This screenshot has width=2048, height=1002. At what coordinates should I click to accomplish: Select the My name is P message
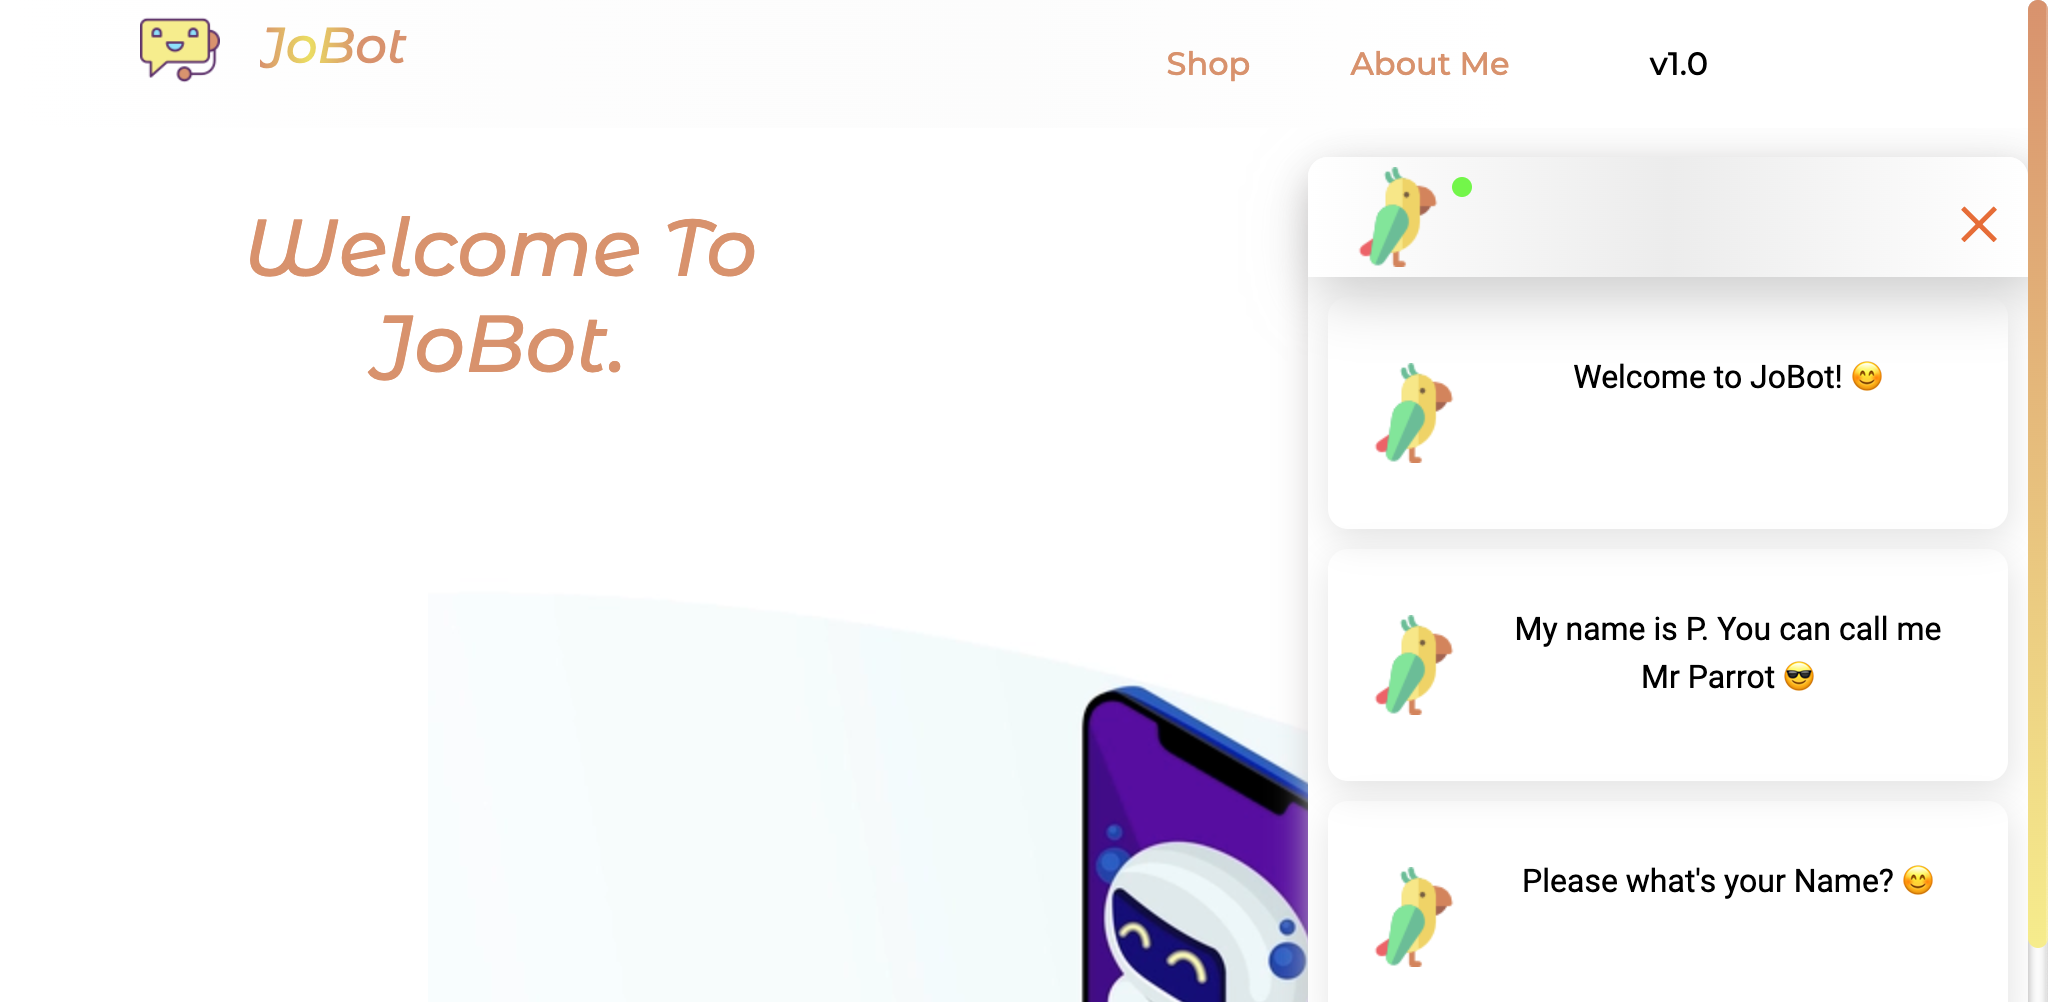(1668, 665)
